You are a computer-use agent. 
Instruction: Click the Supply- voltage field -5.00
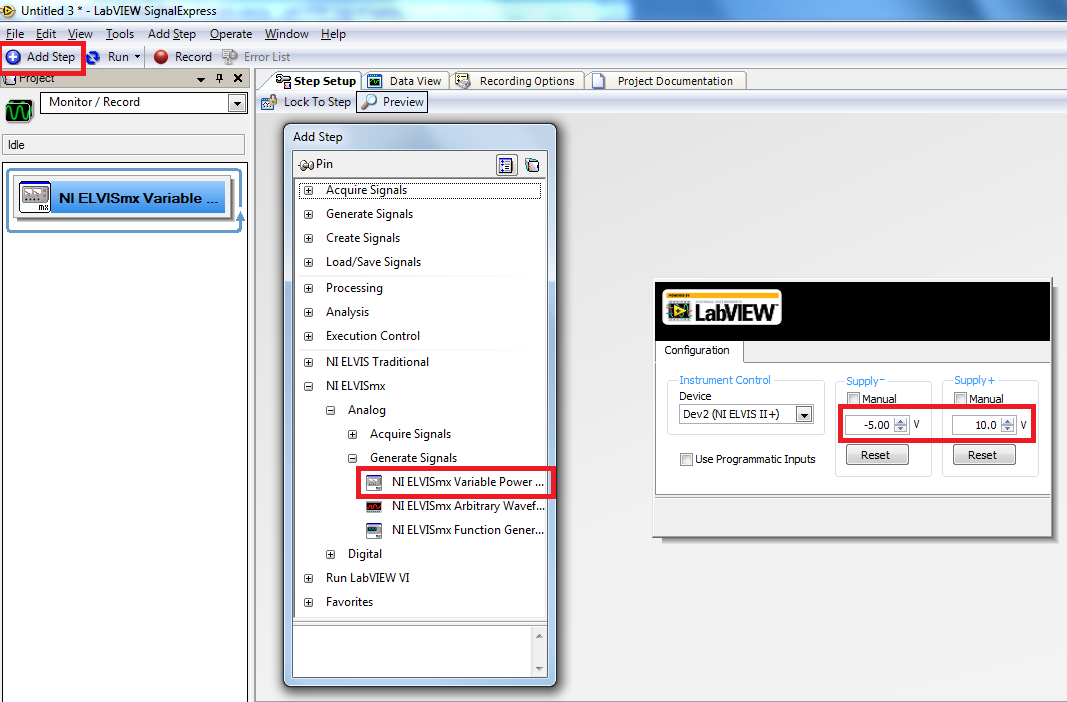tap(869, 425)
